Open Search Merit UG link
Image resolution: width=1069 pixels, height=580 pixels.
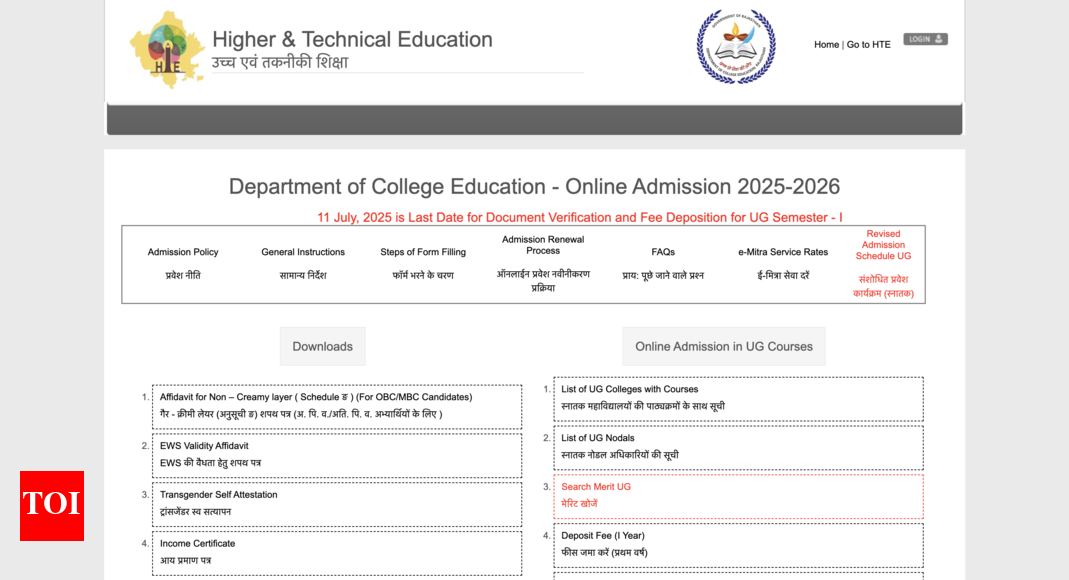[738, 496]
